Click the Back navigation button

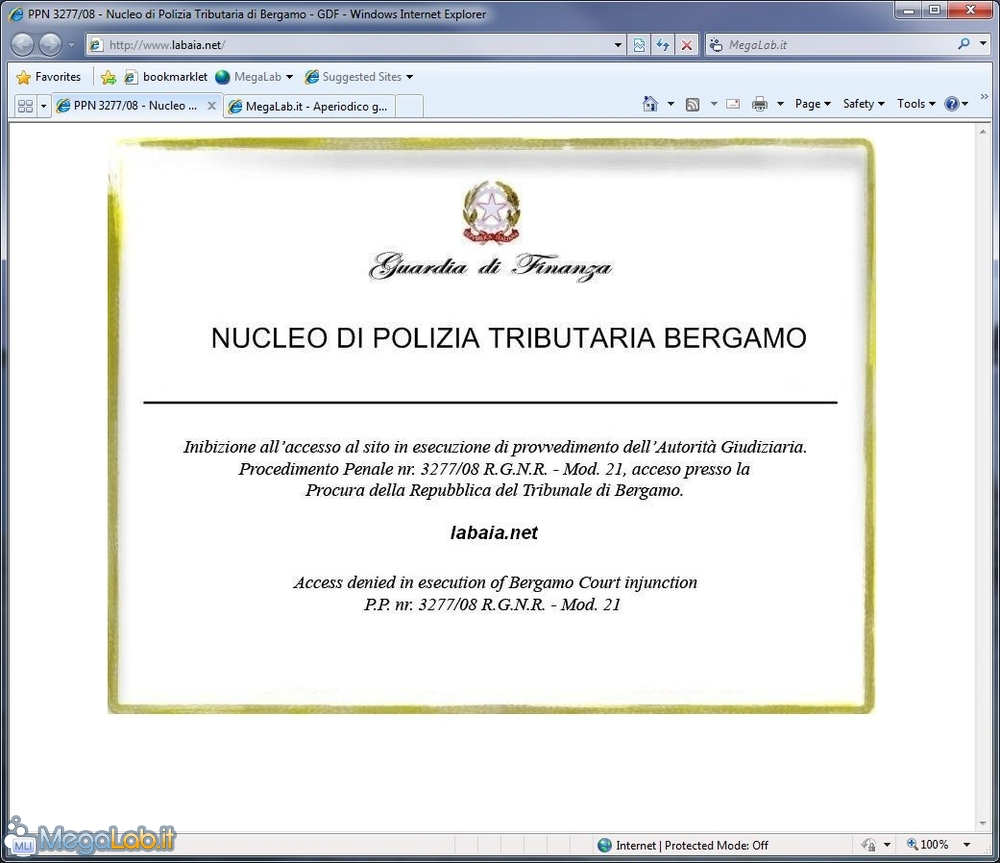click(22, 45)
